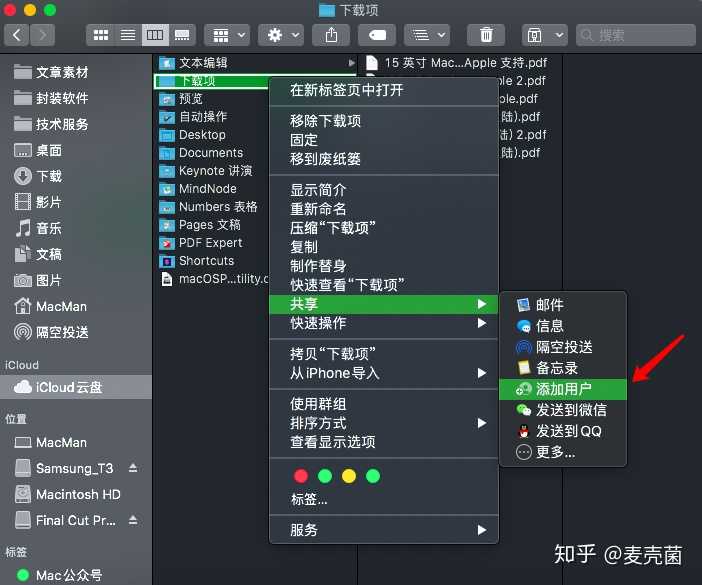Select 文稿 in the sidebar
The height and width of the screenshot is (585, 702).
[38, 254]
